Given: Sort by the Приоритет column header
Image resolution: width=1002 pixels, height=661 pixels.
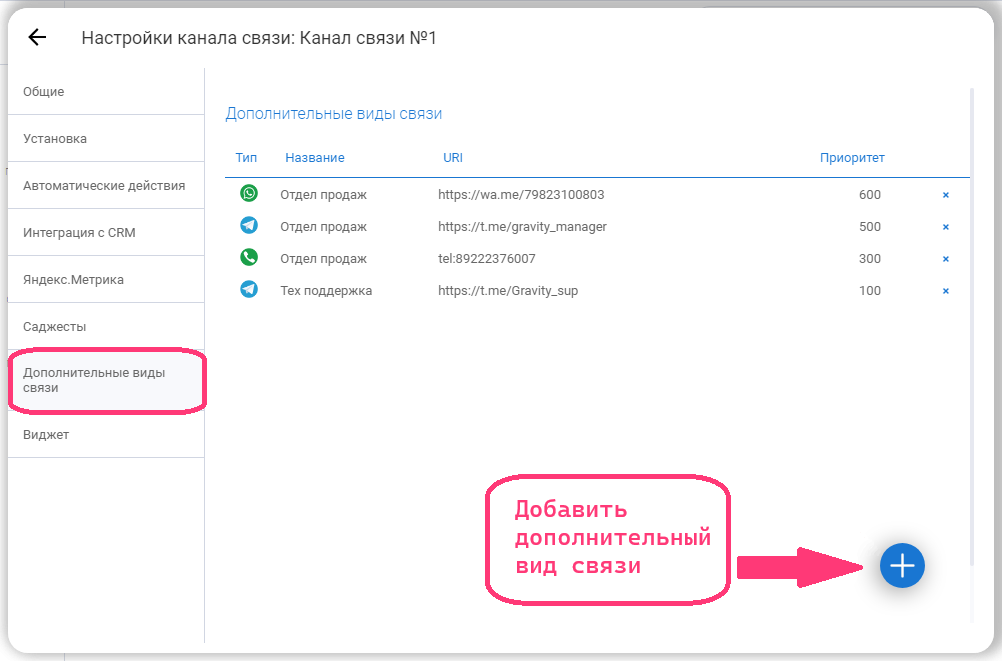Looking at the screenshot, I should point(852,158).
